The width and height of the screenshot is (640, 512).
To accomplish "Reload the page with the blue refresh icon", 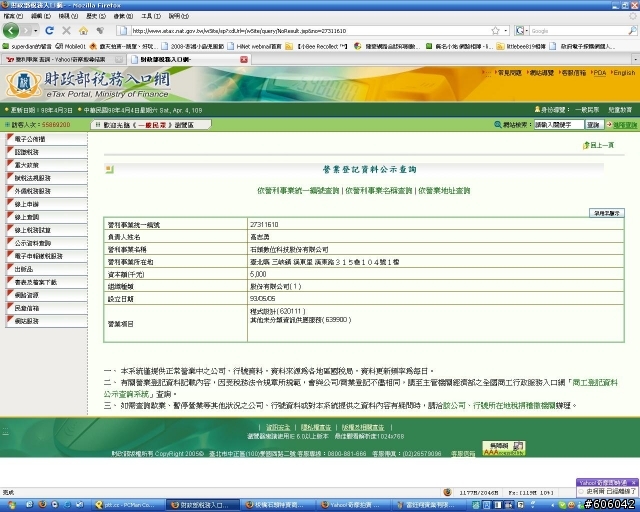I will [x=49, y=31].
